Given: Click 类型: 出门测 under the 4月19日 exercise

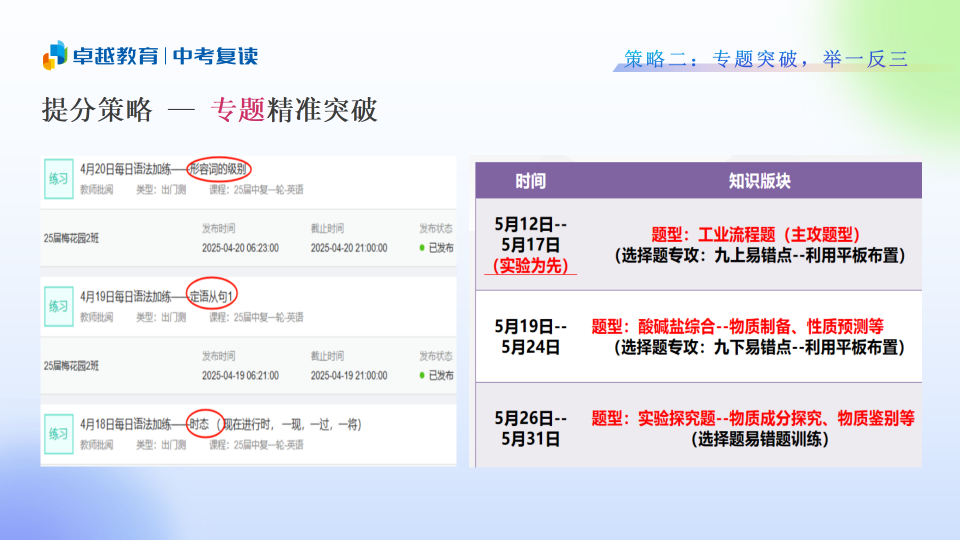Looking at the screenshot, I should [160, 317].
